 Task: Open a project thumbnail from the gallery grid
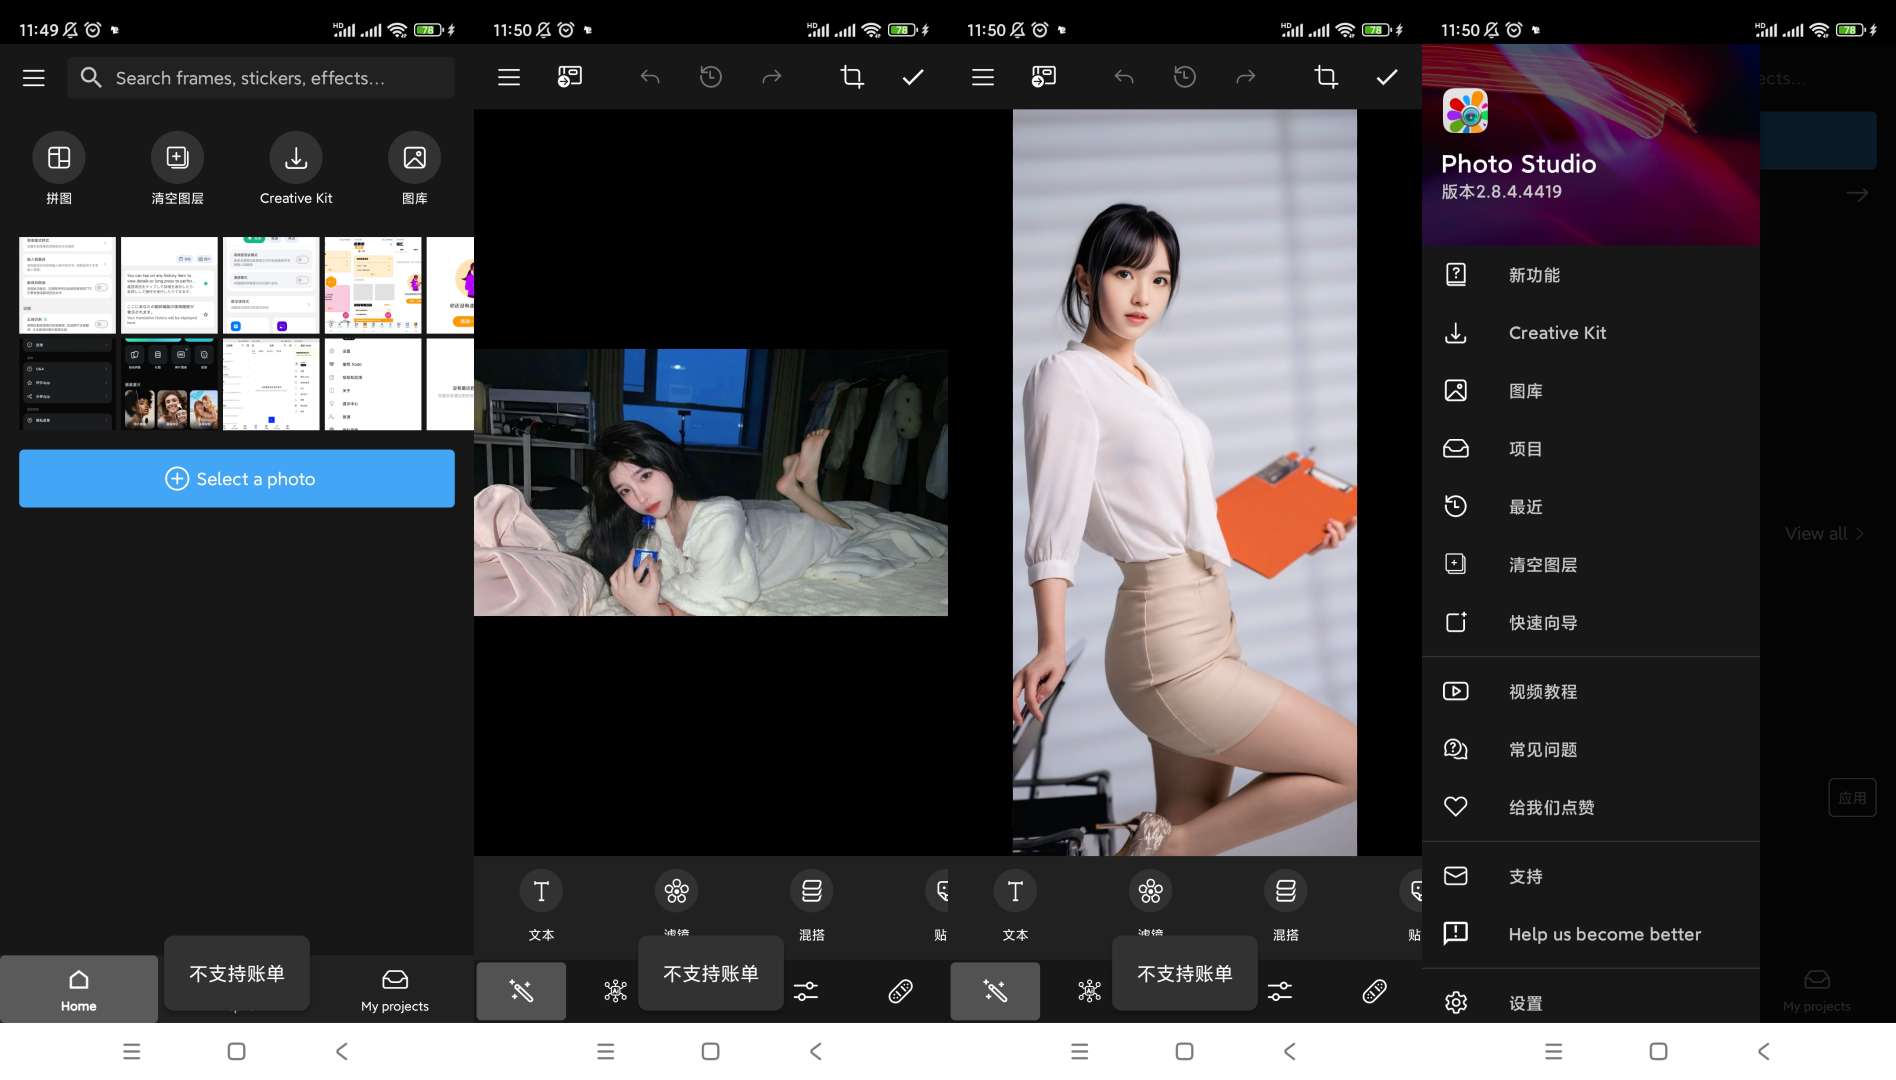pos(66,285)
